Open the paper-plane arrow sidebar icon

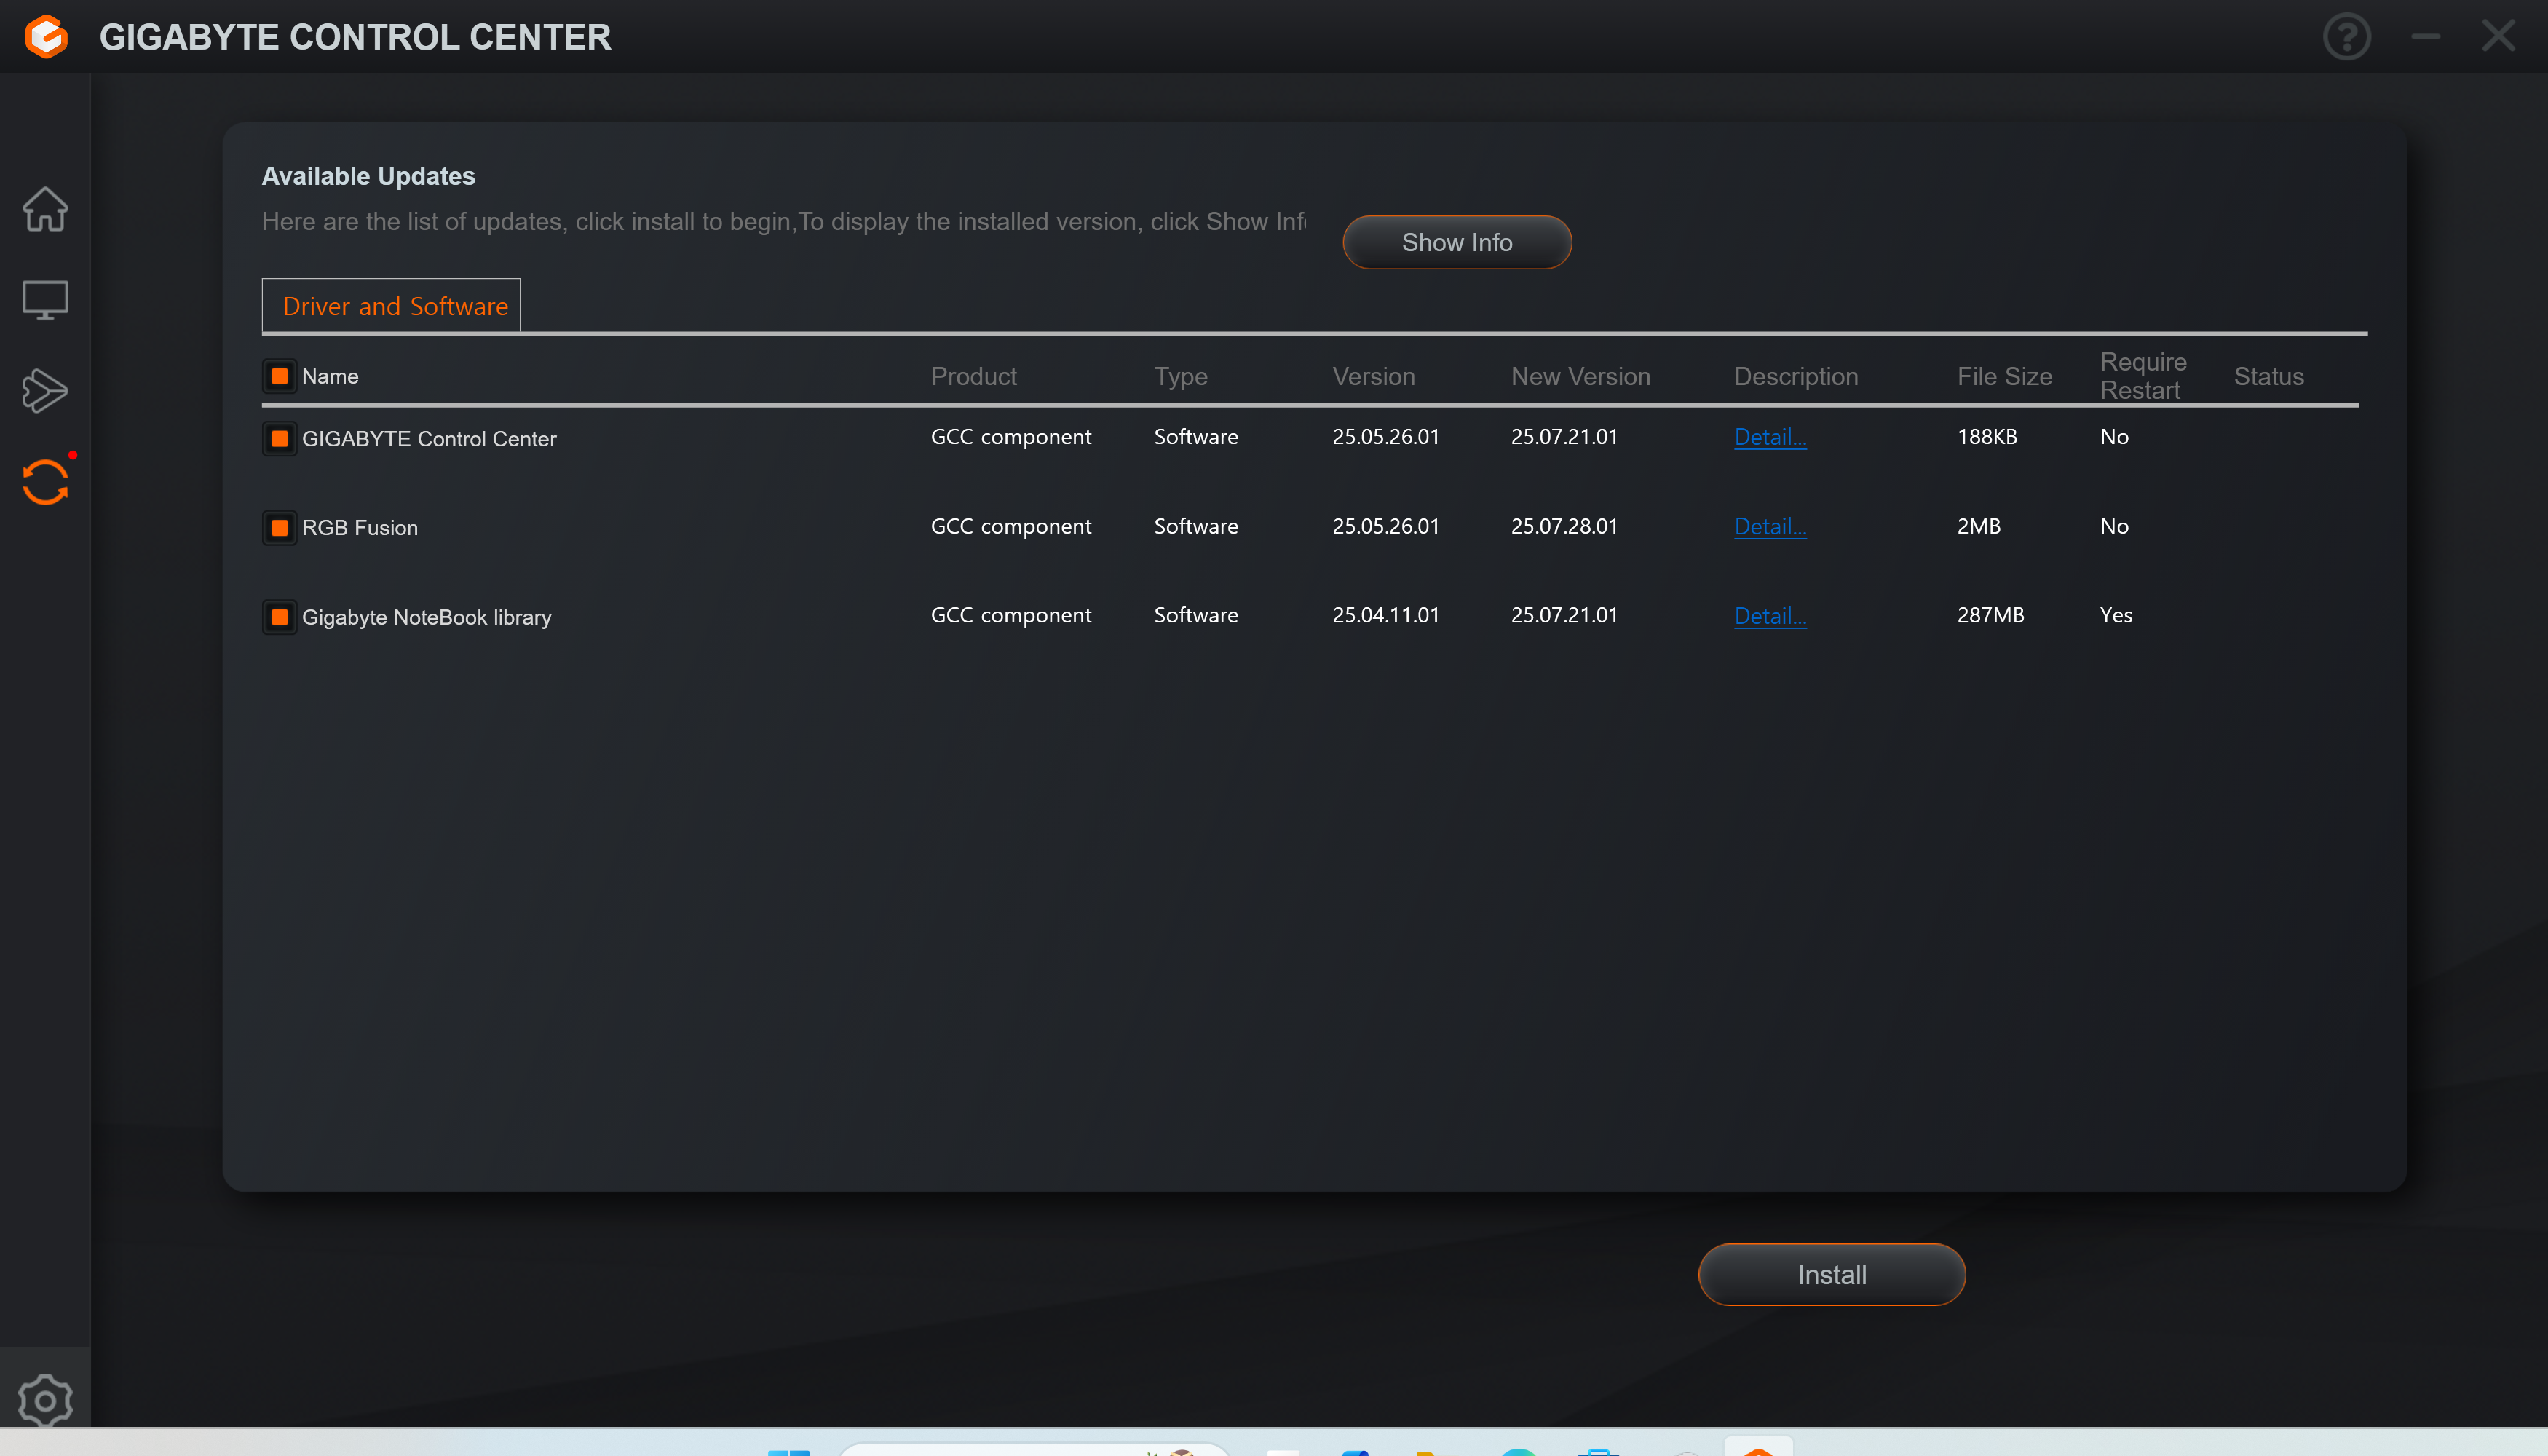45,390
